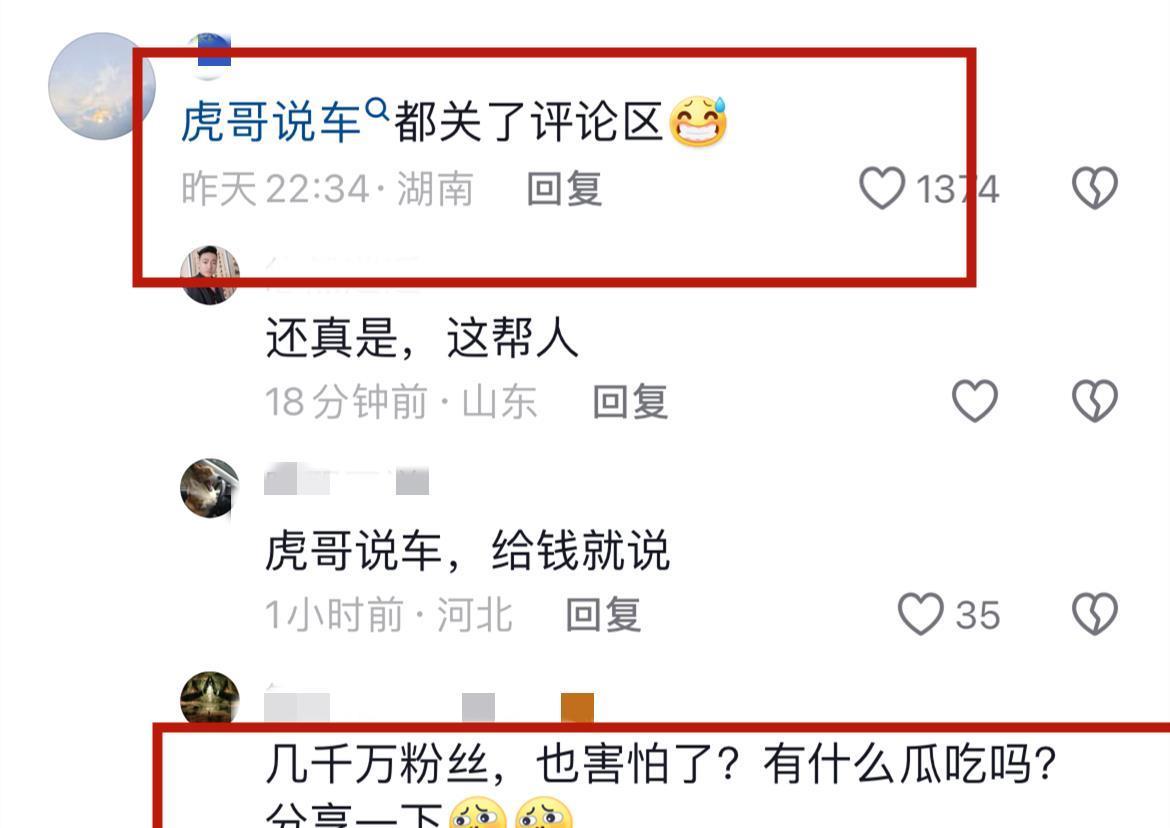
Task: Tap the sweating grin emoji in top comment
Action: click(x=698, y=121)
